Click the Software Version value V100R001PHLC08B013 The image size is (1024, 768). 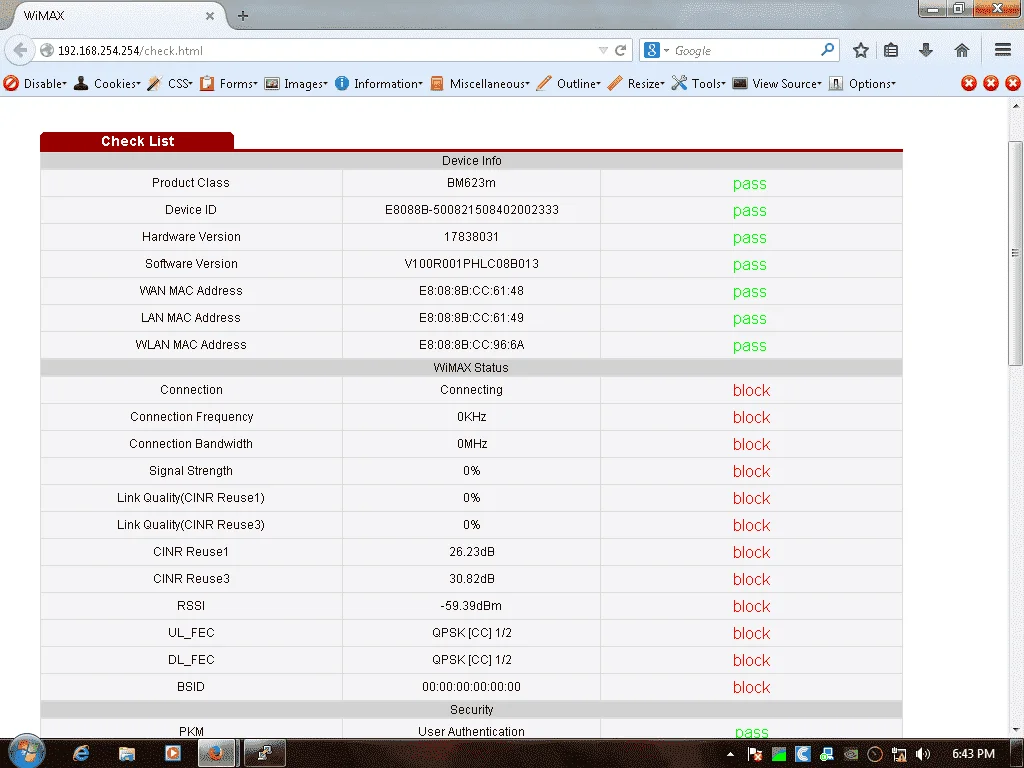[x=472, y=264]
